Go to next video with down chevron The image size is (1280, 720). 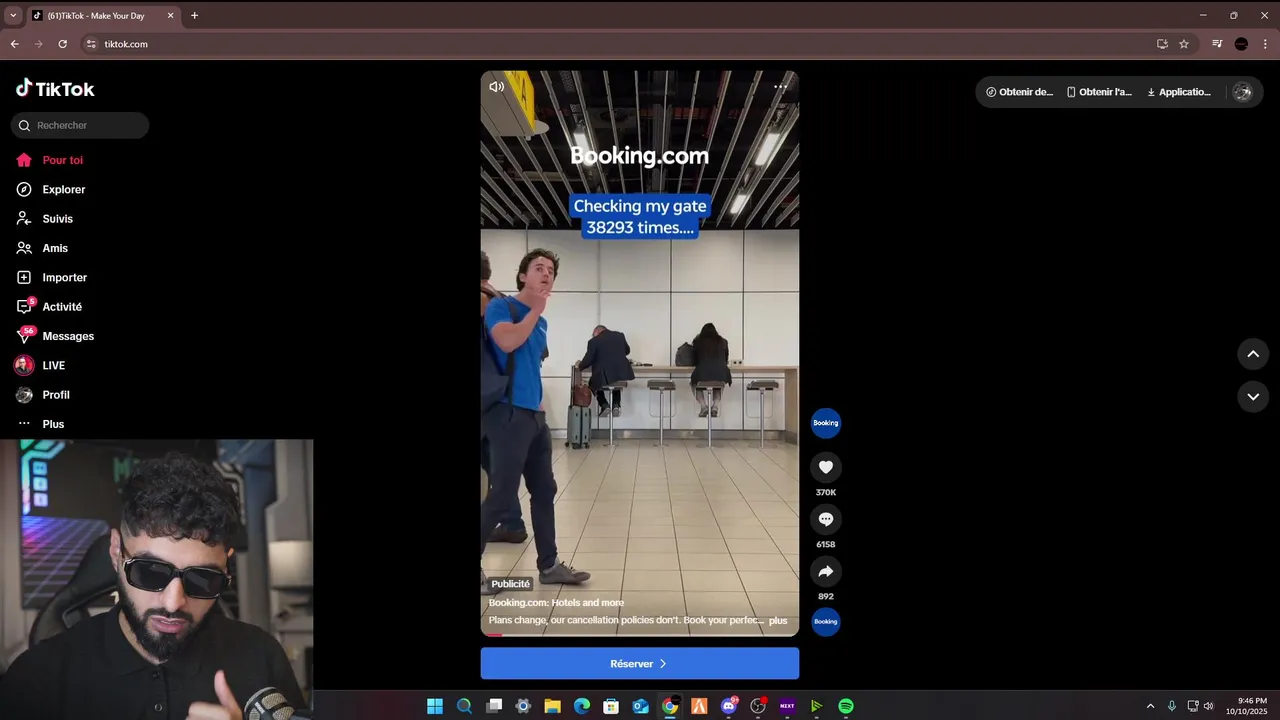(1253, 397)
